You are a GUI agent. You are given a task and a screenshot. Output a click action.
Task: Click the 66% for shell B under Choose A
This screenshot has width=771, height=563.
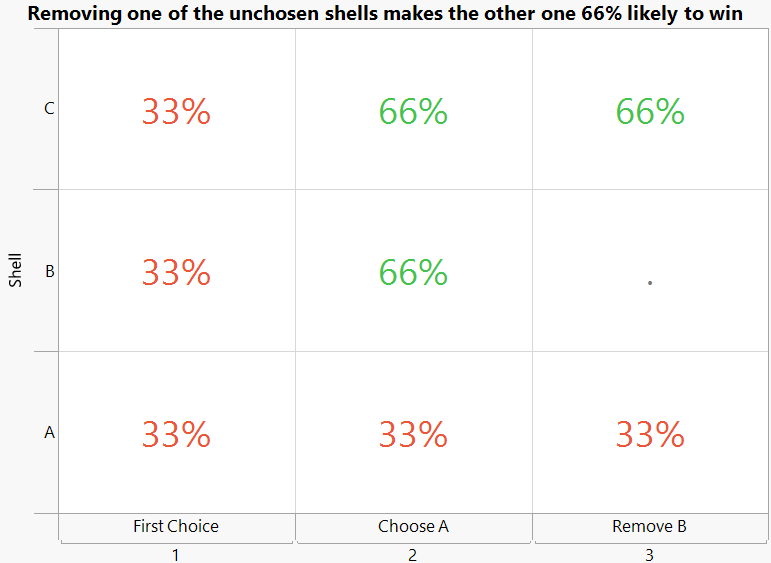tap(413, 272)
